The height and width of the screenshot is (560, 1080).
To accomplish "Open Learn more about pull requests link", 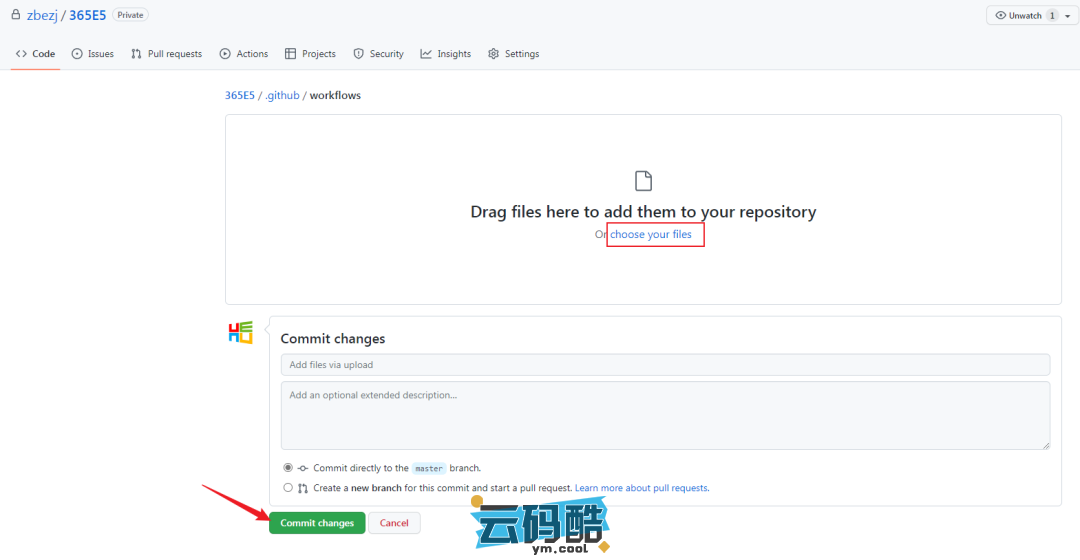I will [x=641, y=488].
